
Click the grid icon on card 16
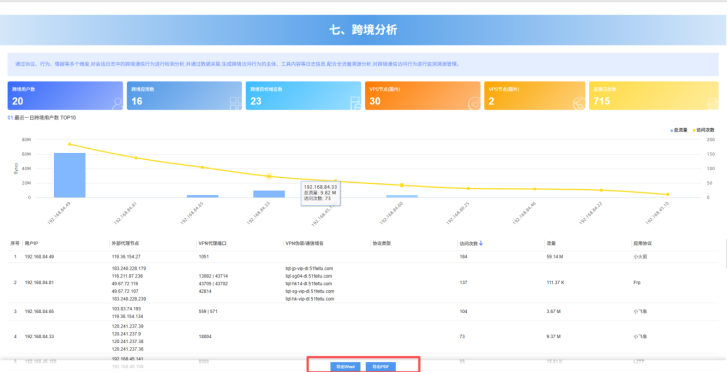point(236,103)
